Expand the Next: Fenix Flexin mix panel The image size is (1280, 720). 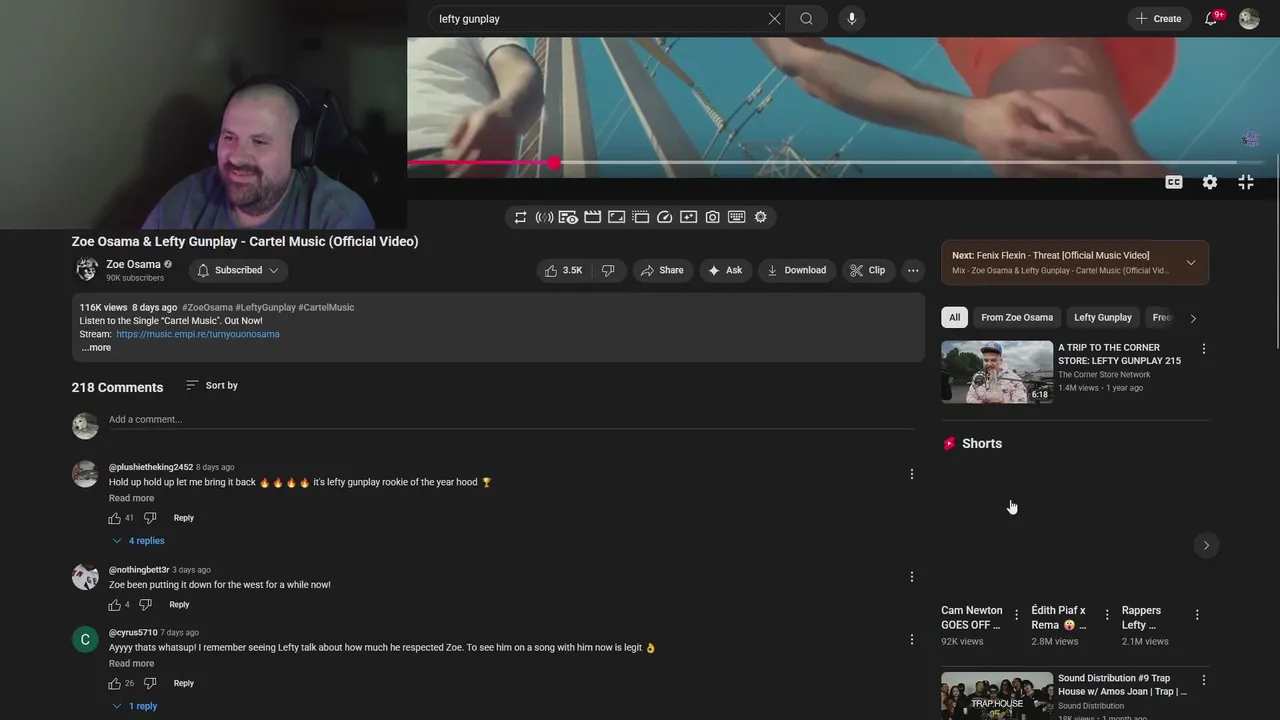1190,263
